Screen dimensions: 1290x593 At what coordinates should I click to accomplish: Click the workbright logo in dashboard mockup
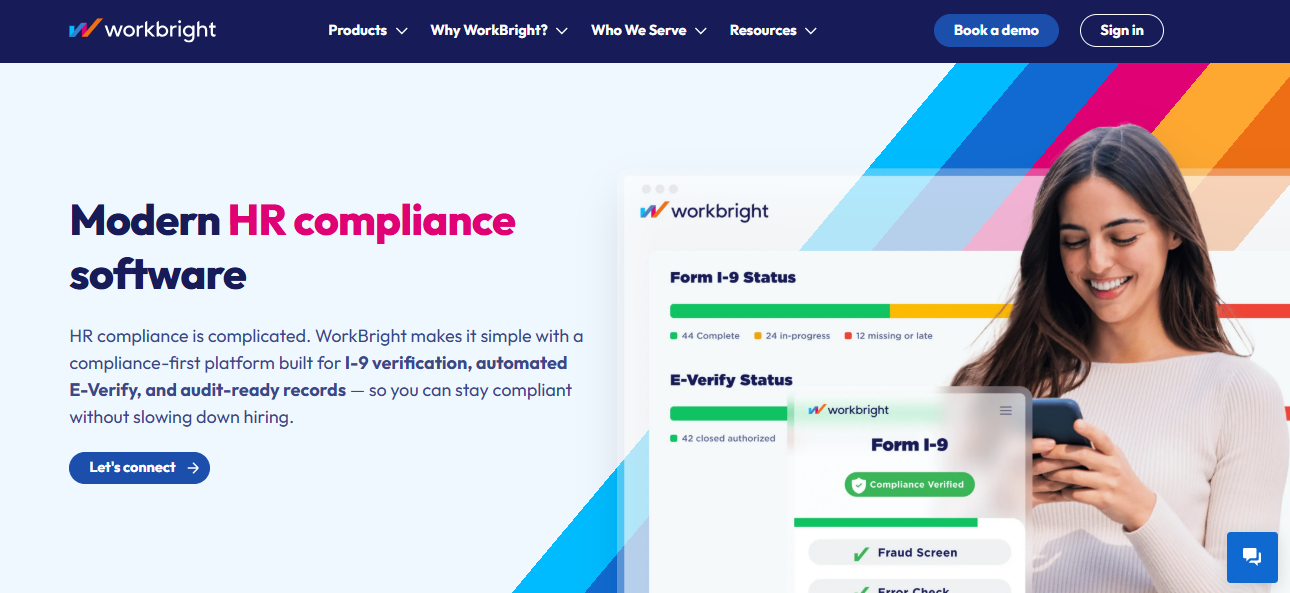pos(705,211)
